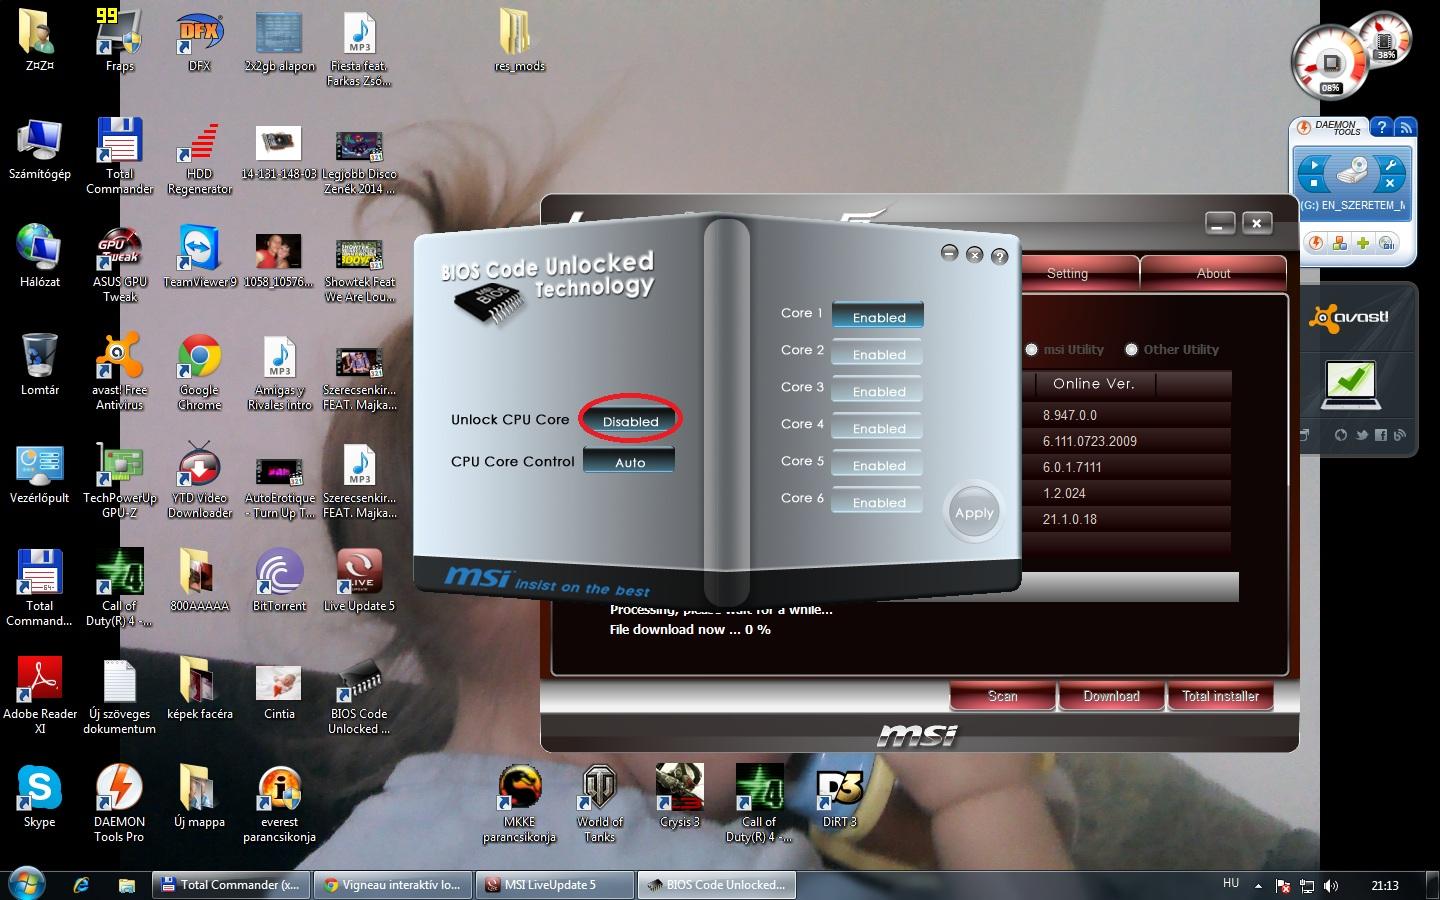Image resolution: width=1440 pixels, height=900 pixels.
Task: Click the round Apply button
Action: tap(974, 513)
